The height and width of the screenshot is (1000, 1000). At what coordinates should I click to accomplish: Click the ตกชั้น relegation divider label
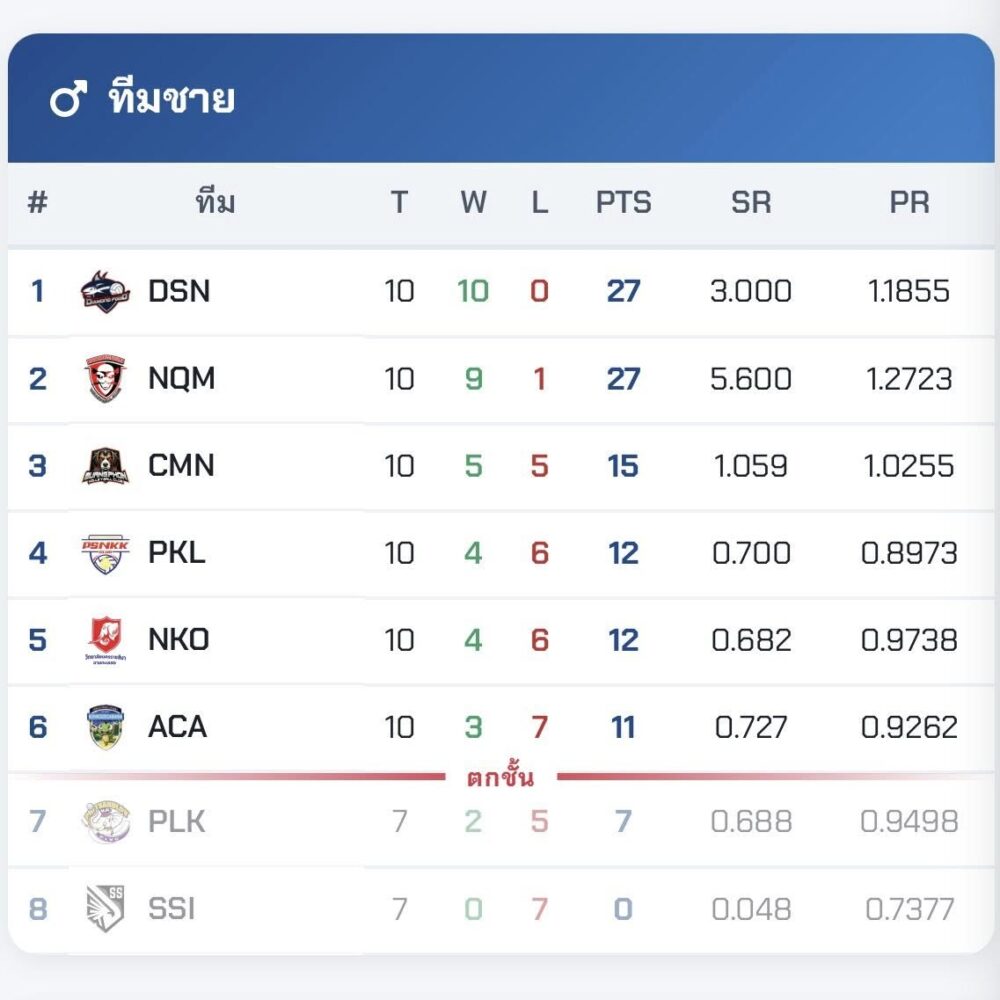[x=500, y=777]
